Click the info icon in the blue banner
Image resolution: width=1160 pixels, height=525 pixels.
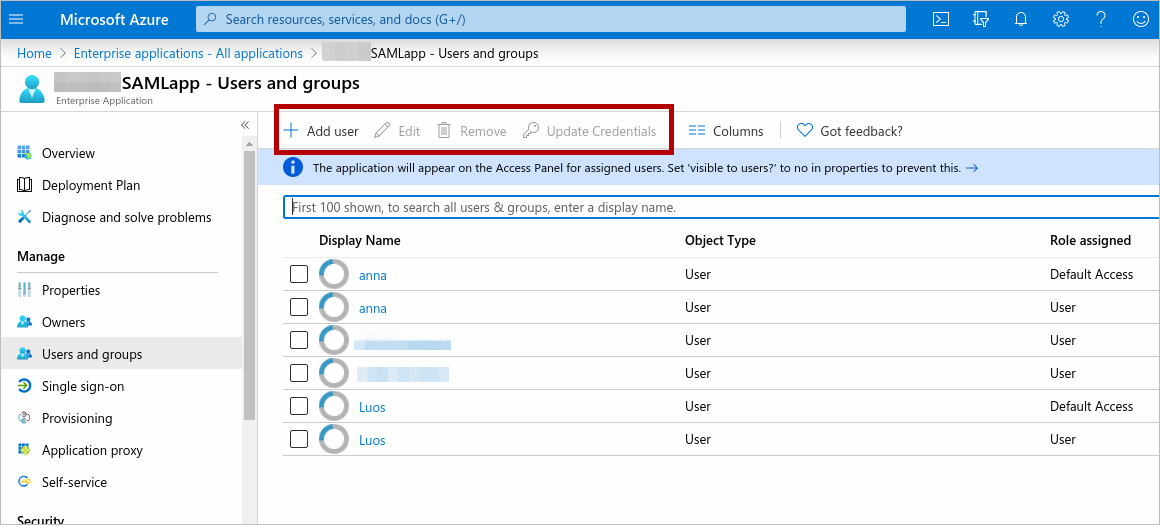click(x=293, y=168)
